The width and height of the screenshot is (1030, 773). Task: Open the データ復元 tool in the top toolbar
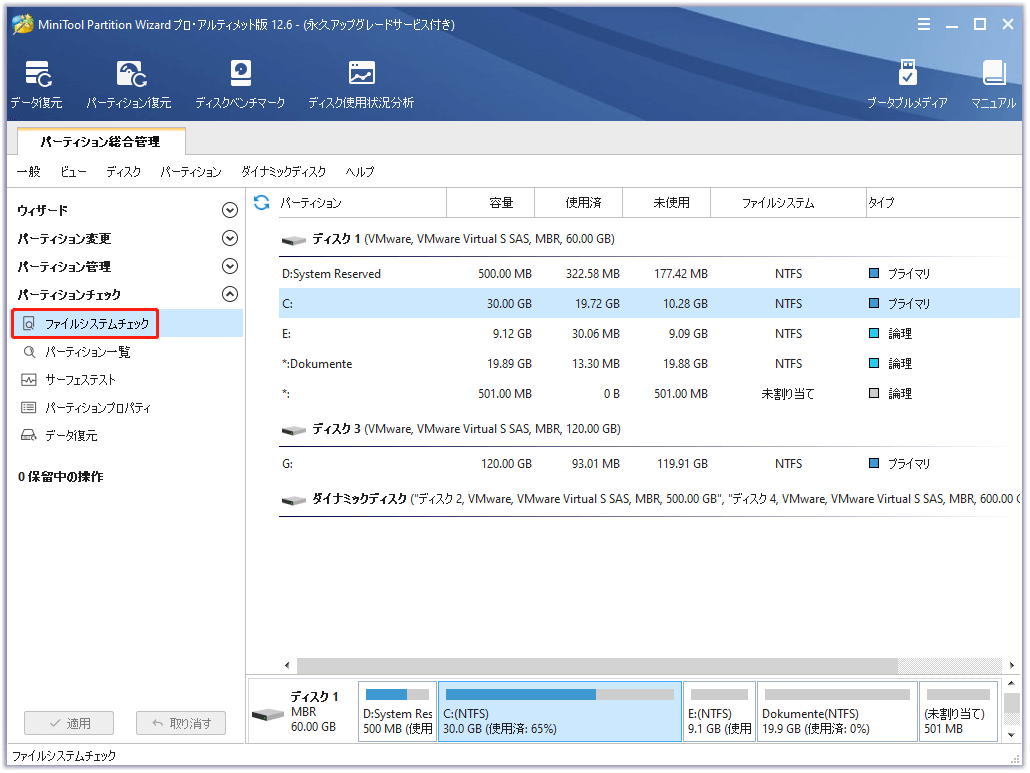click(37, 84)
